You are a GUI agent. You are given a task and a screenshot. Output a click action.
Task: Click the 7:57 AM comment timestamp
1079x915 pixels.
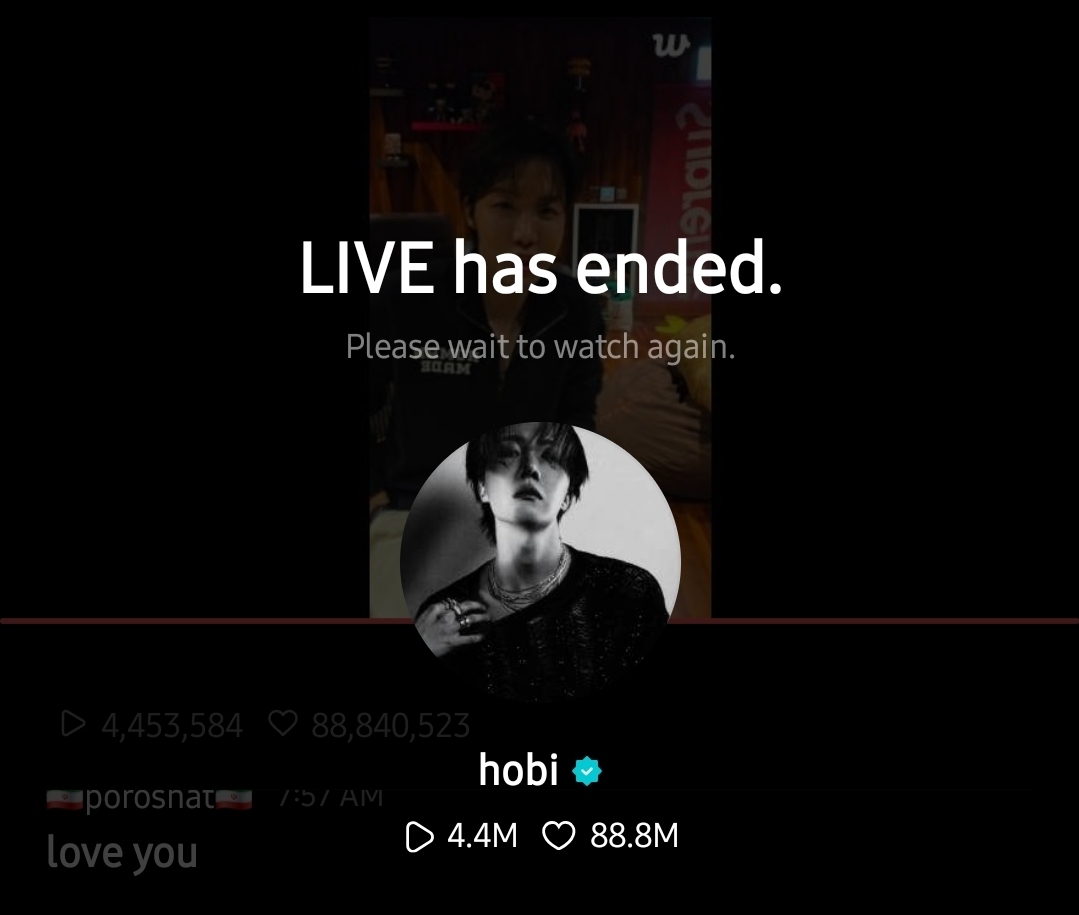[x=331, y=797]
